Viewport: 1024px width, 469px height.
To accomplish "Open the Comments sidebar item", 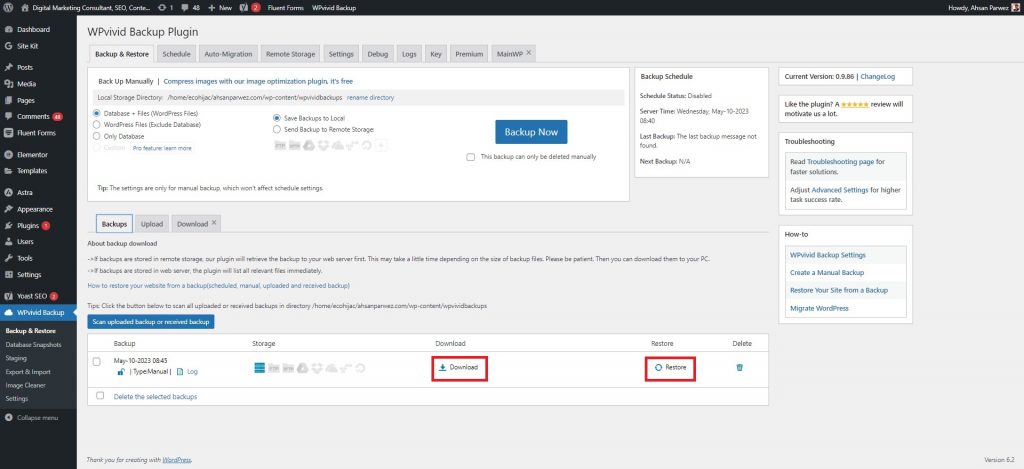I will [x=33, y=116].
